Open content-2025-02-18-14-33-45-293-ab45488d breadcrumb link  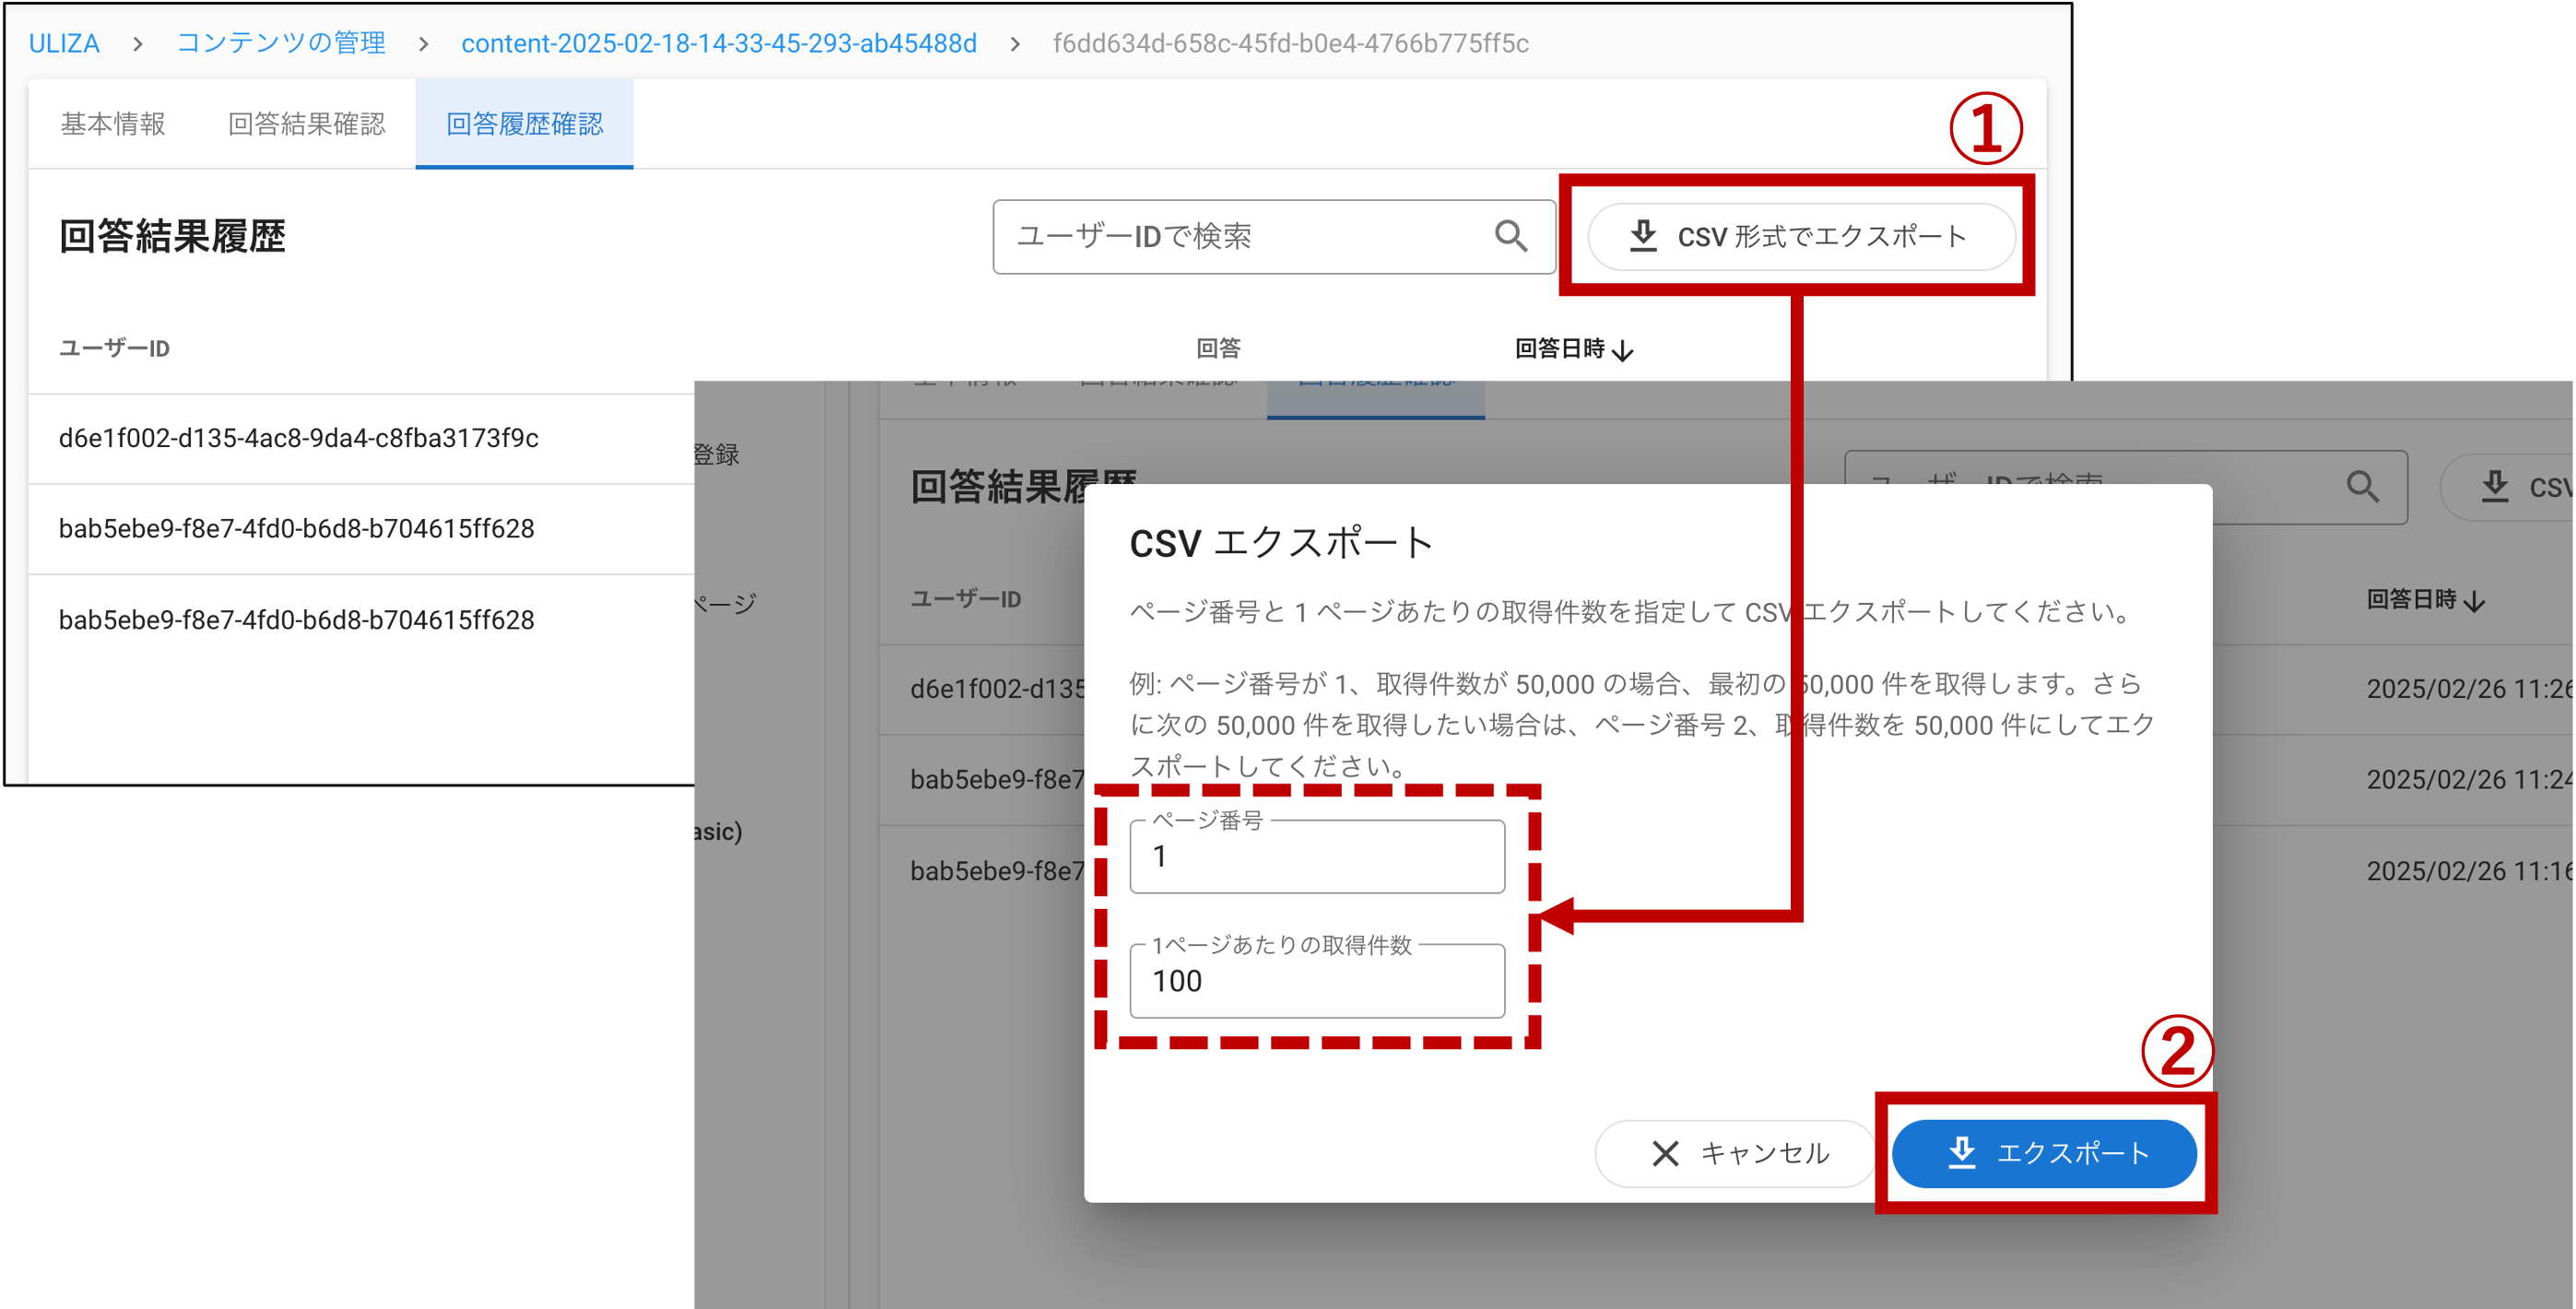719,44
